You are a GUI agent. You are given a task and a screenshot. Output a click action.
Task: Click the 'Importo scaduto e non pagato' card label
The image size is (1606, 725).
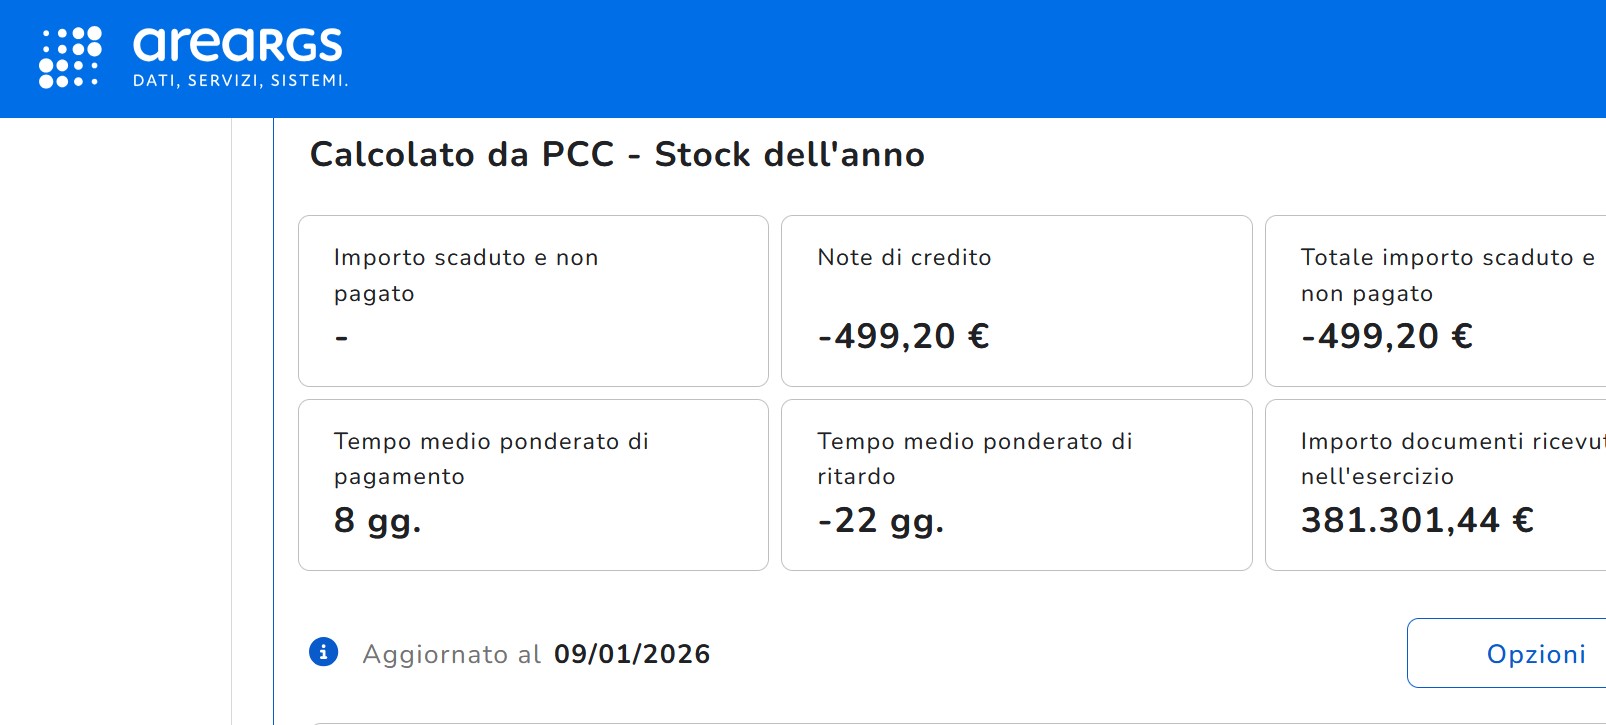pos(466,275)
